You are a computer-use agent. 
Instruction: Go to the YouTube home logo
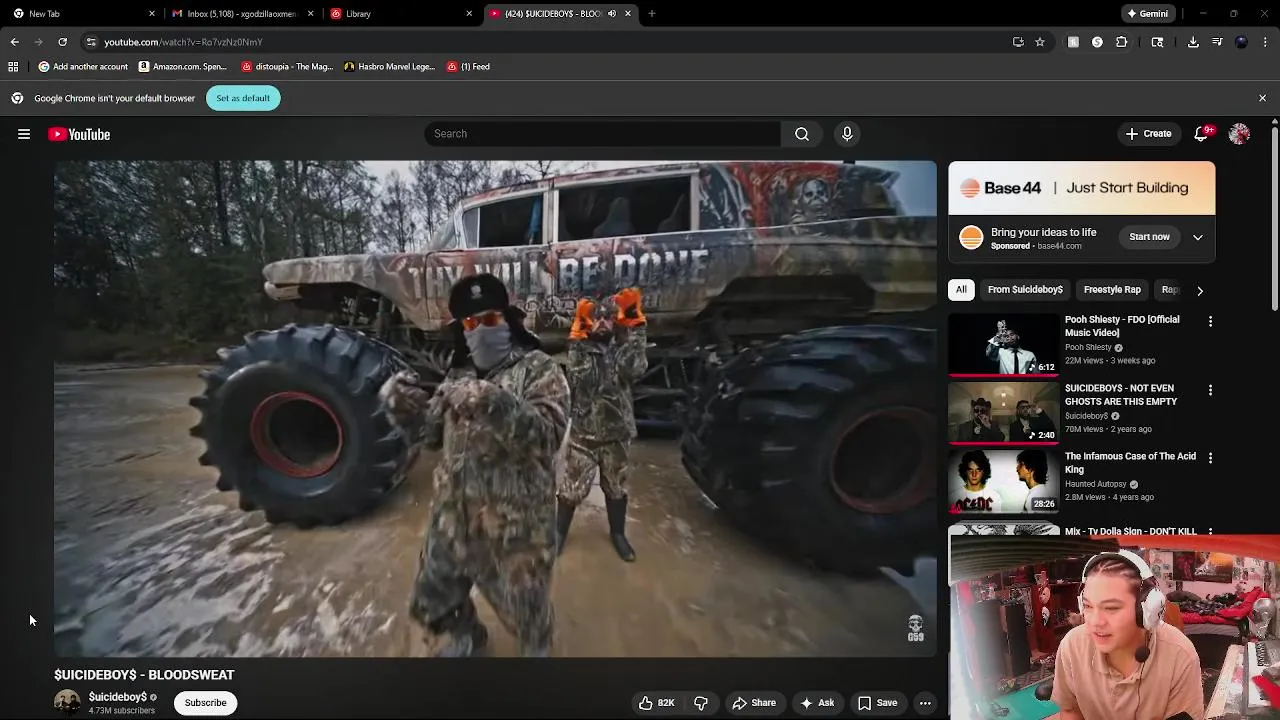tap(79, 134)
